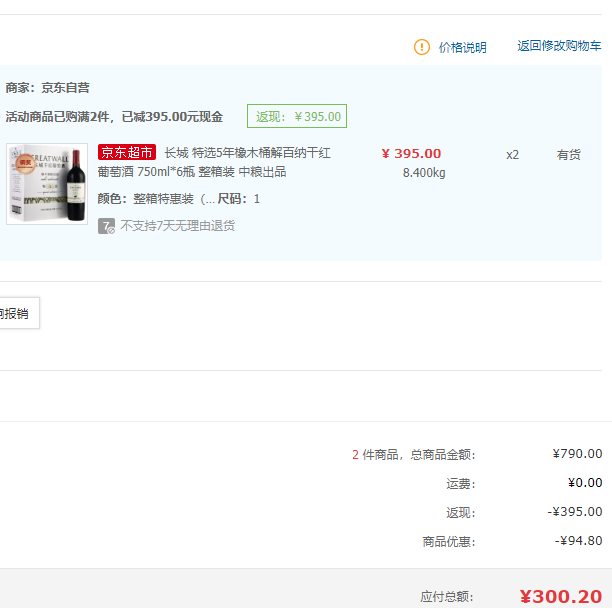Select the text 不支持7天无理由退货
Viewport: 612px width, 608px height.
click(x=178, y=226)
